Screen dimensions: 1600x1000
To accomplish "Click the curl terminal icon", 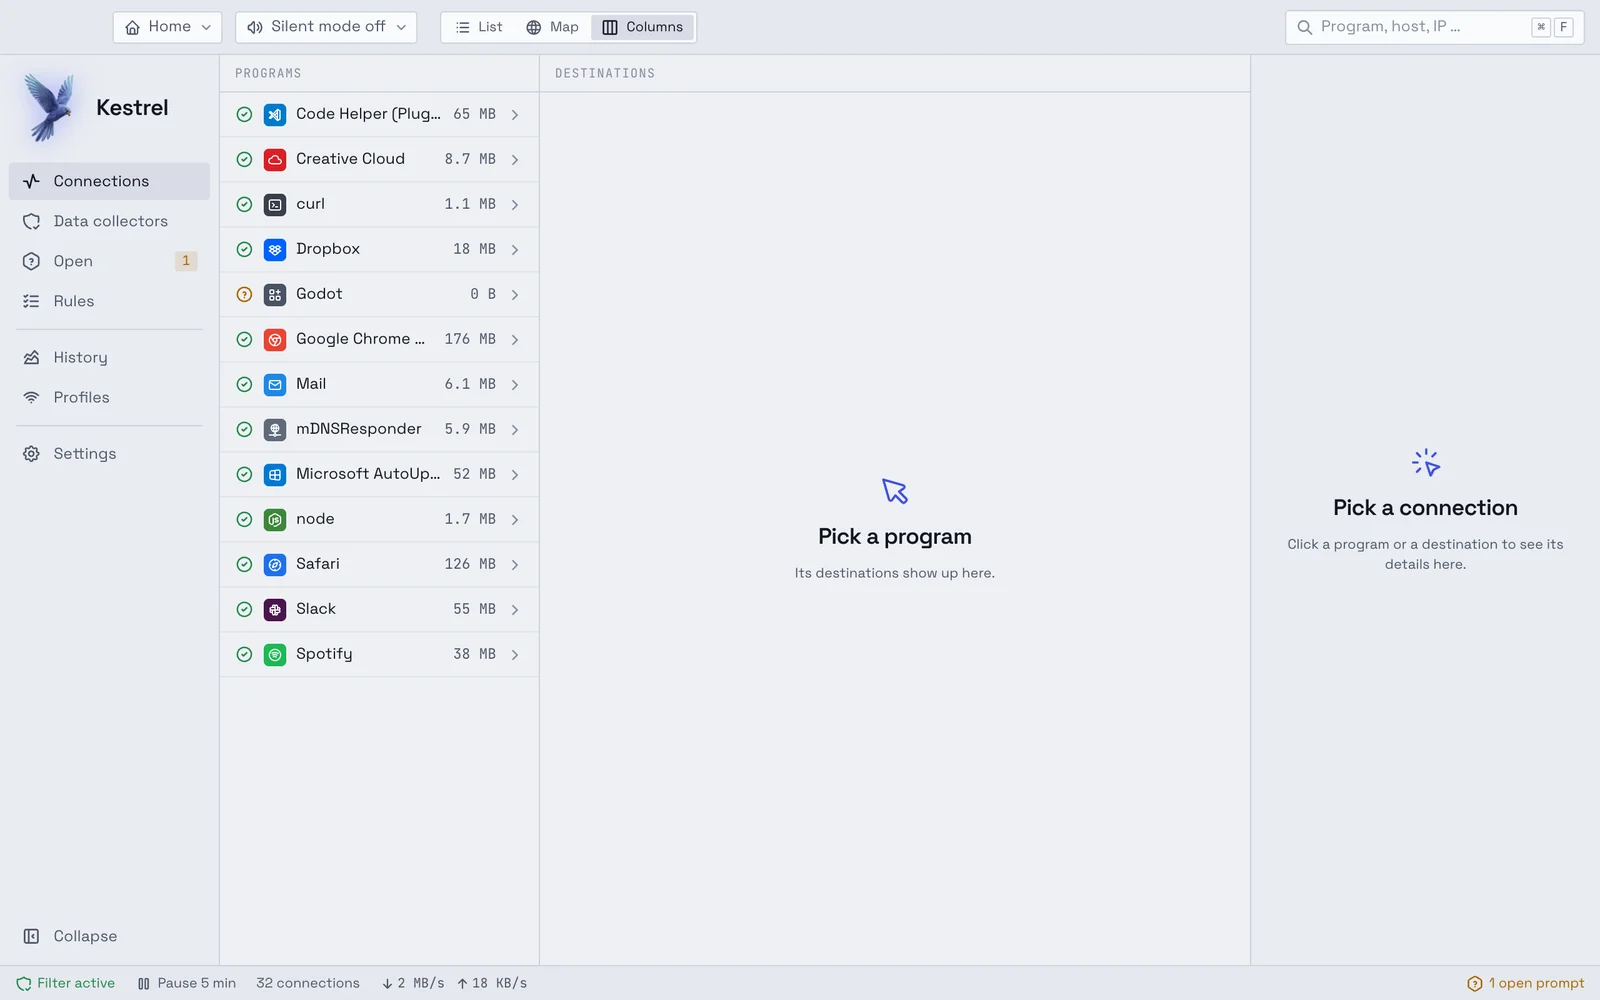I will pos(275,205).
